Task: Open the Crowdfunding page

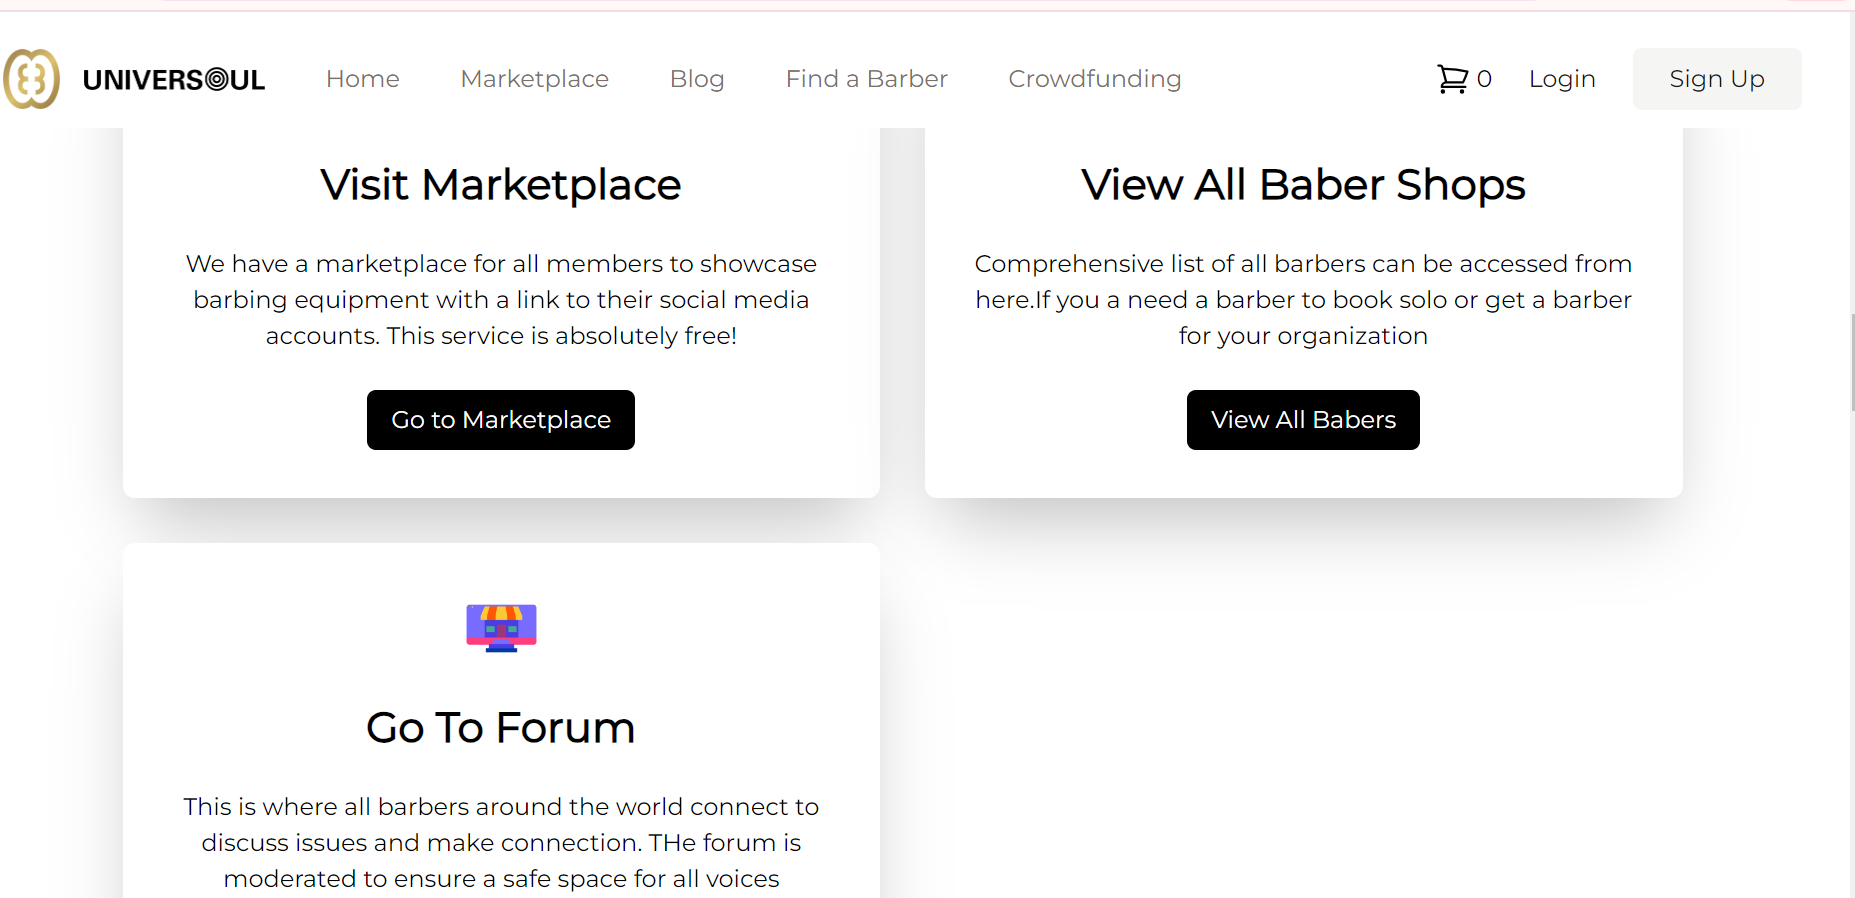Action: [x=1094, y=78]
